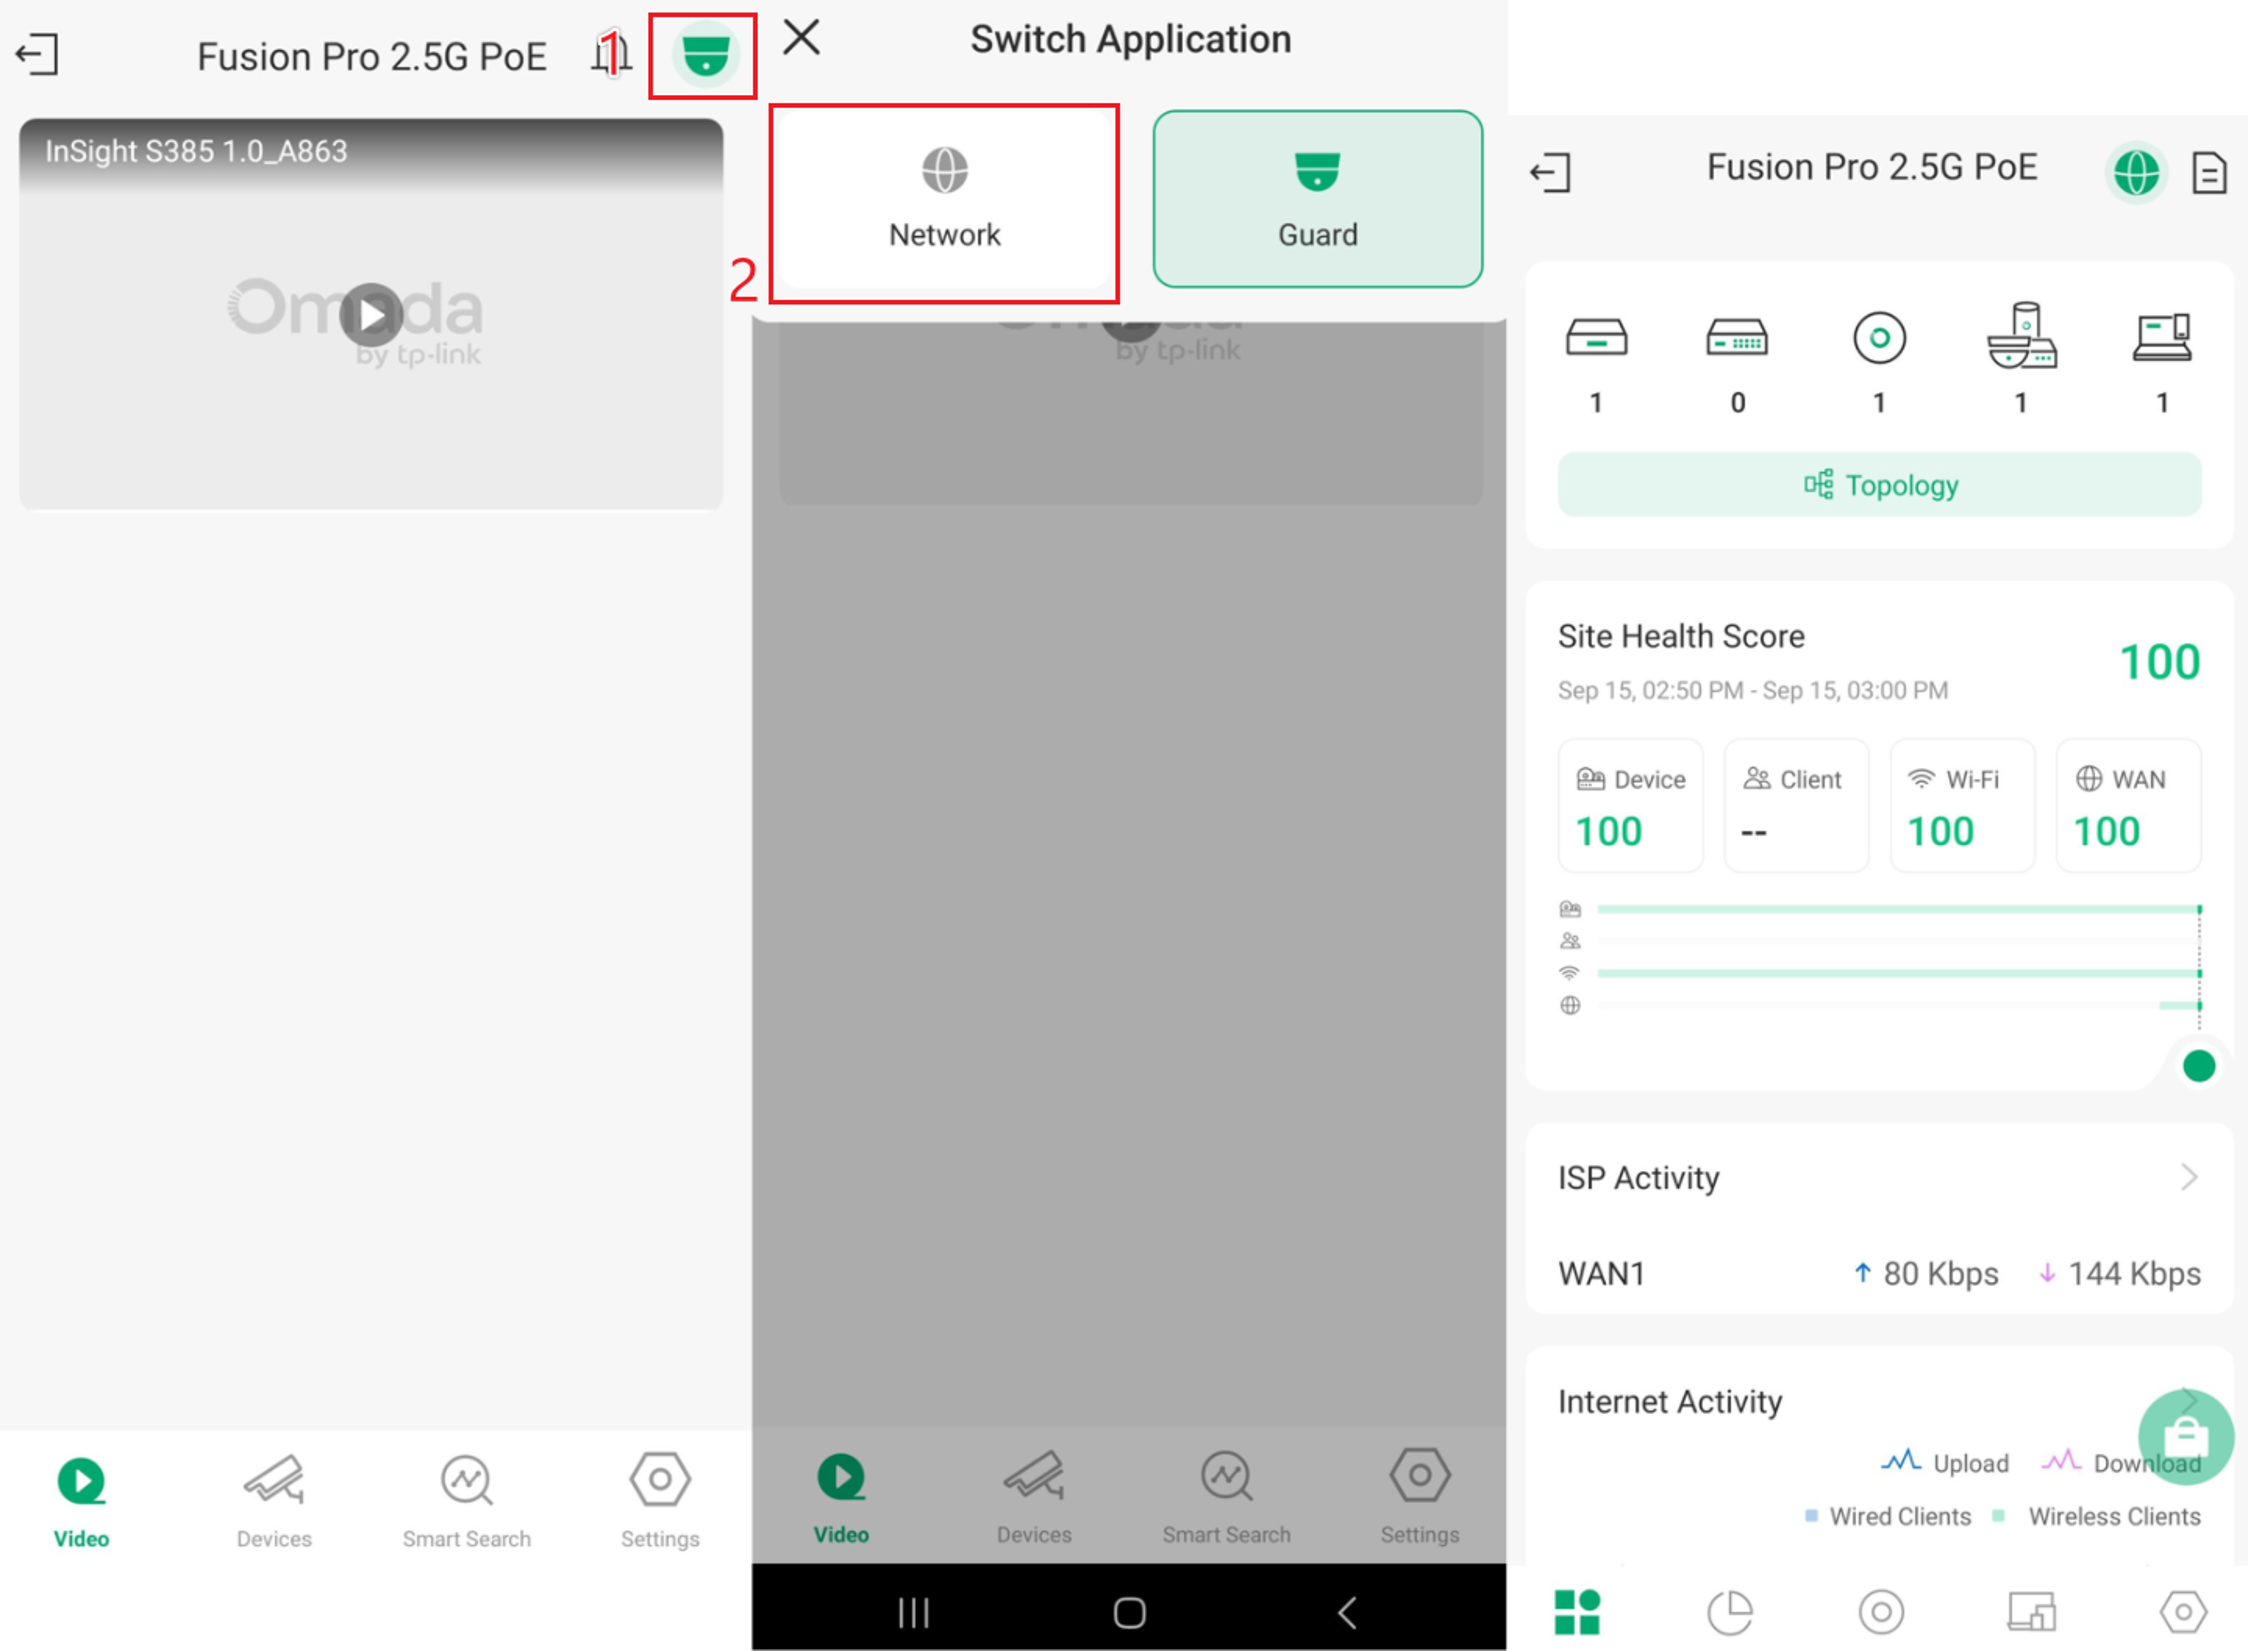Select clients tab in bottom bar

2031,1611
